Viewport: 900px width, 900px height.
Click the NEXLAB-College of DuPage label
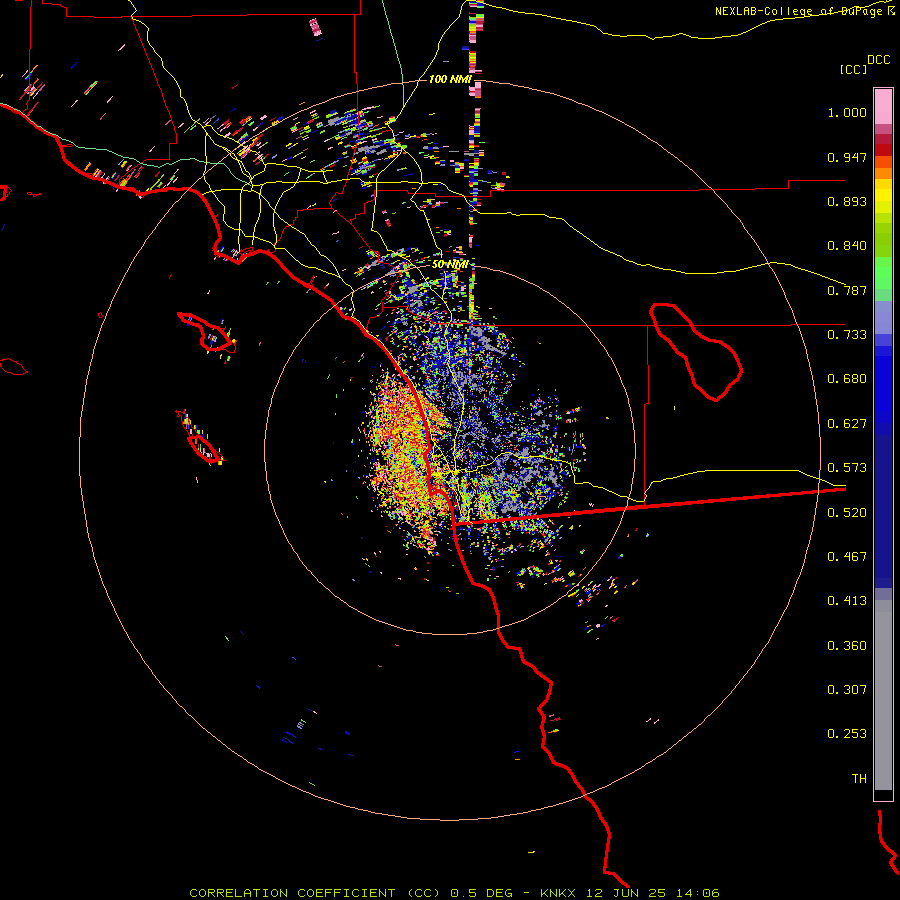pyautogui.click(x=804, y=11)
